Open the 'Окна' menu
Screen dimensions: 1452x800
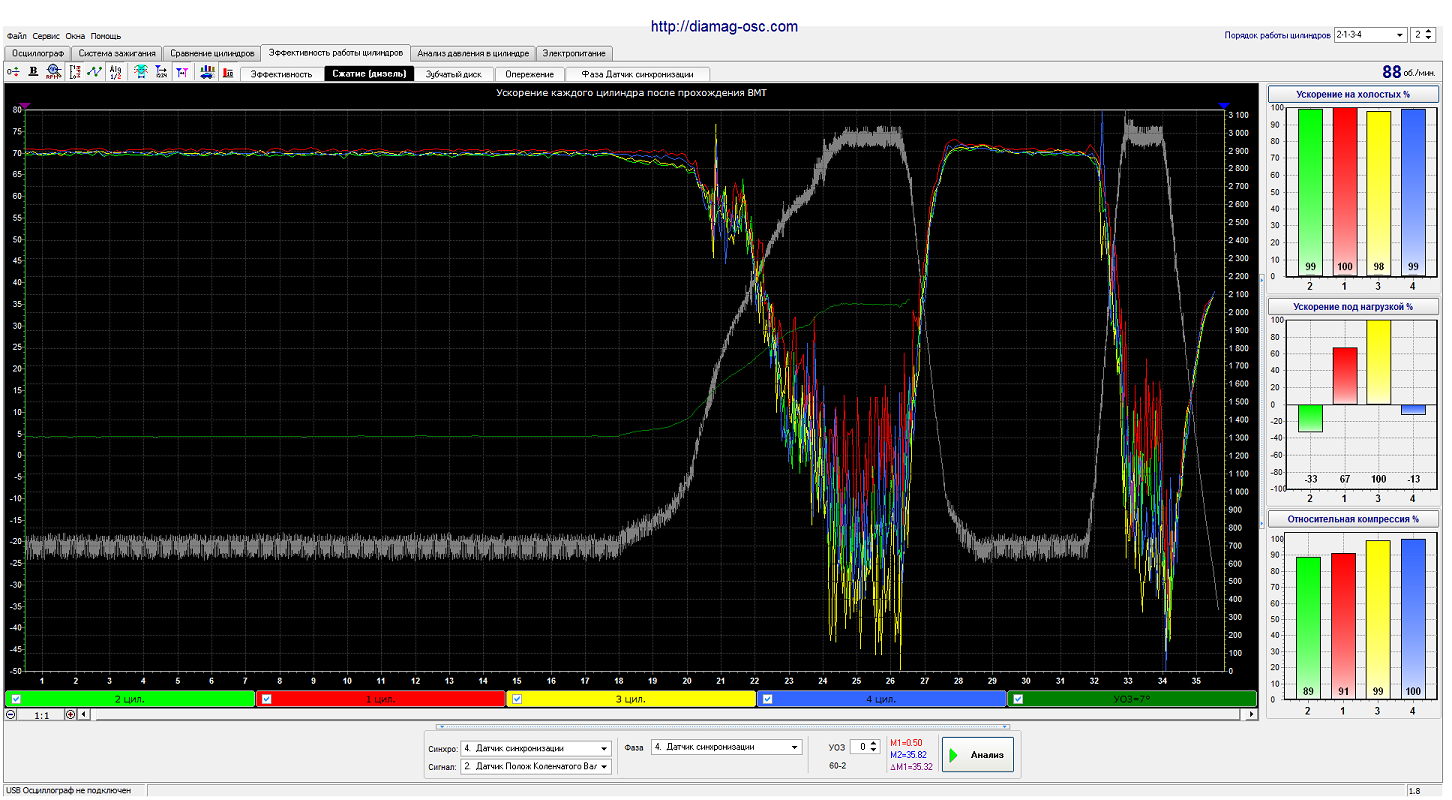click(x=75, y=35)
